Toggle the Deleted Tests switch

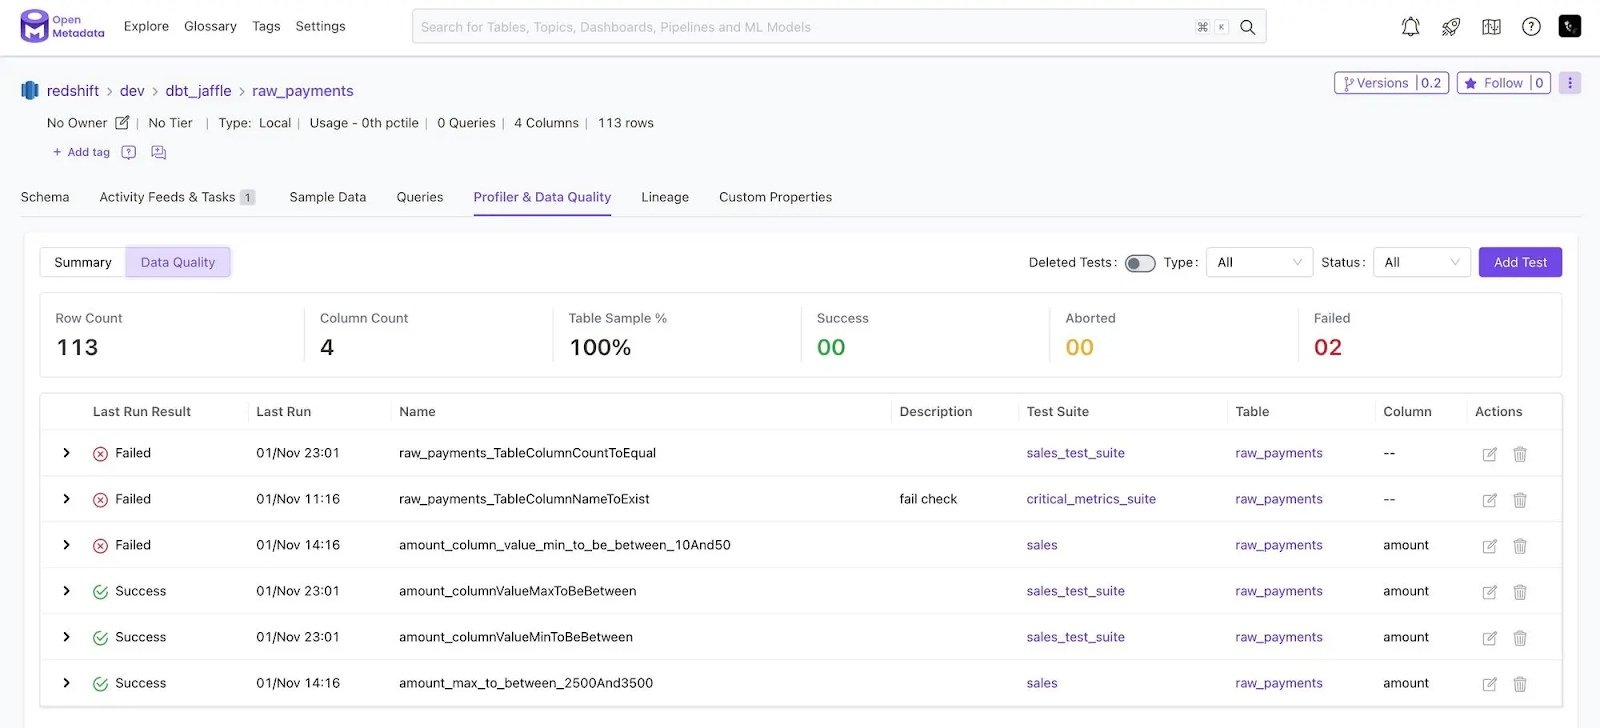(1140, 263)
